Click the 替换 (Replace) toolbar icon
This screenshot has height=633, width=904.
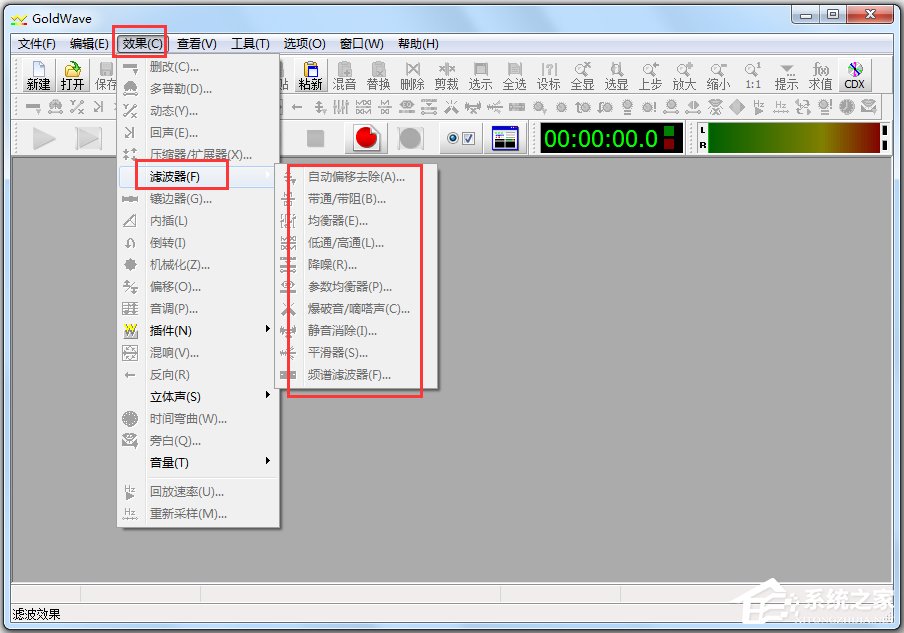coord(379,76)
